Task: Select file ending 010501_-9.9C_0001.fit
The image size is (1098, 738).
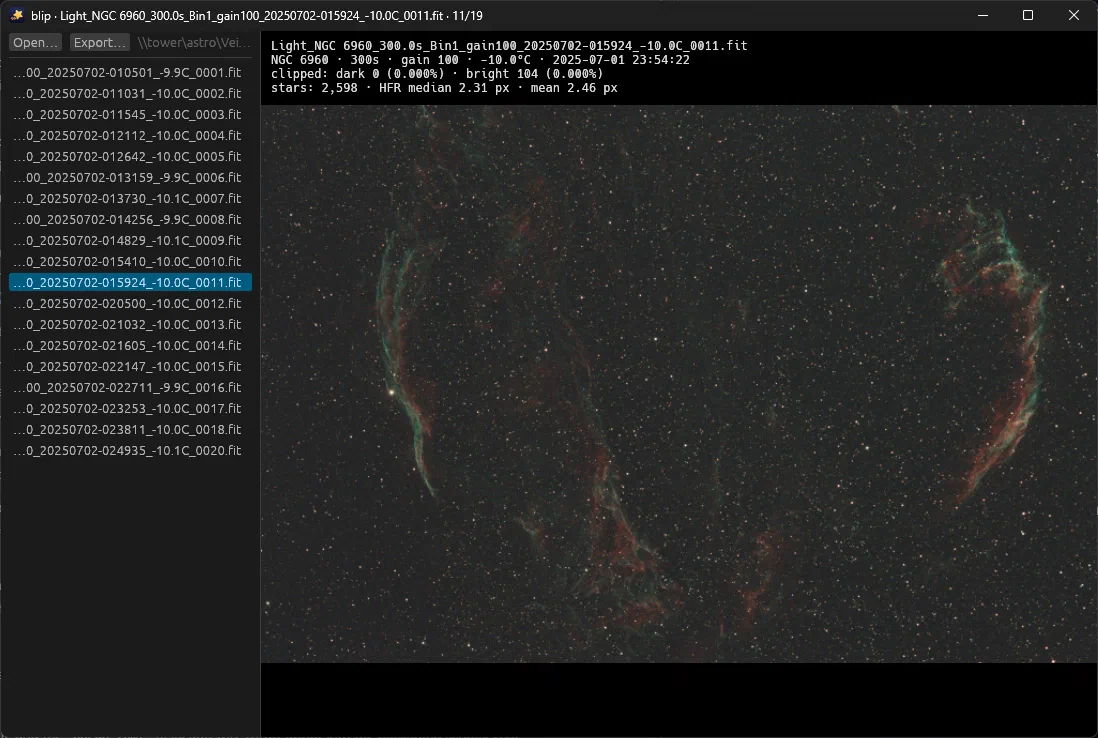Action: (x=130, y=72)
